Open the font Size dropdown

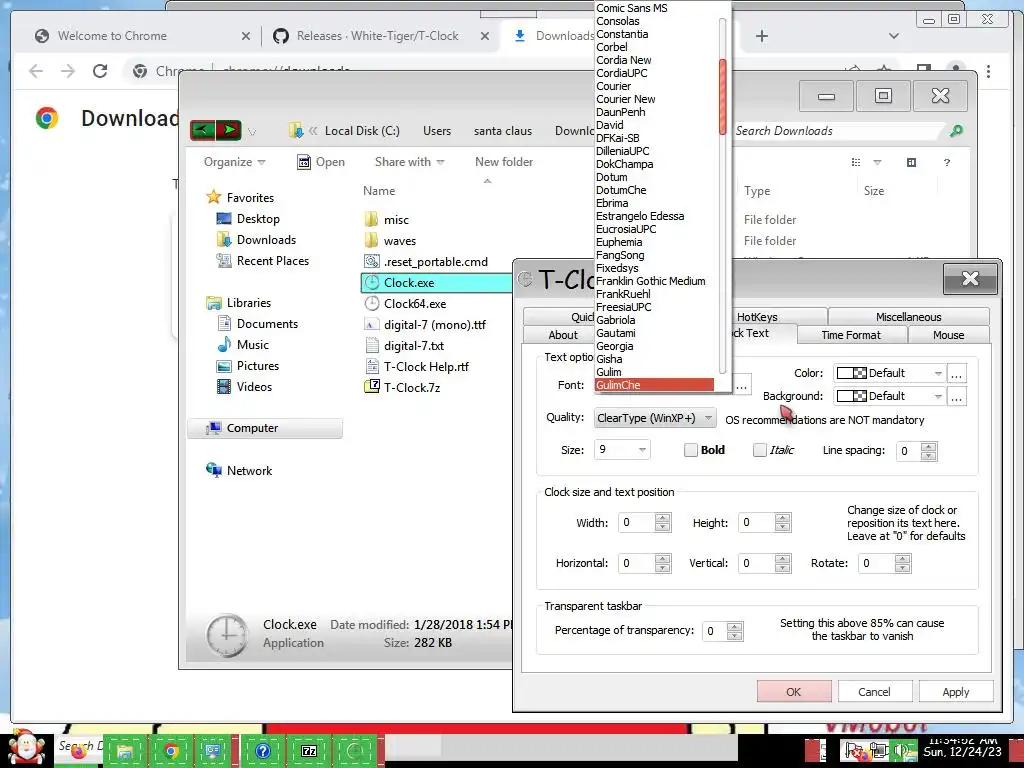pyautogui.click(x=622, y=449)
